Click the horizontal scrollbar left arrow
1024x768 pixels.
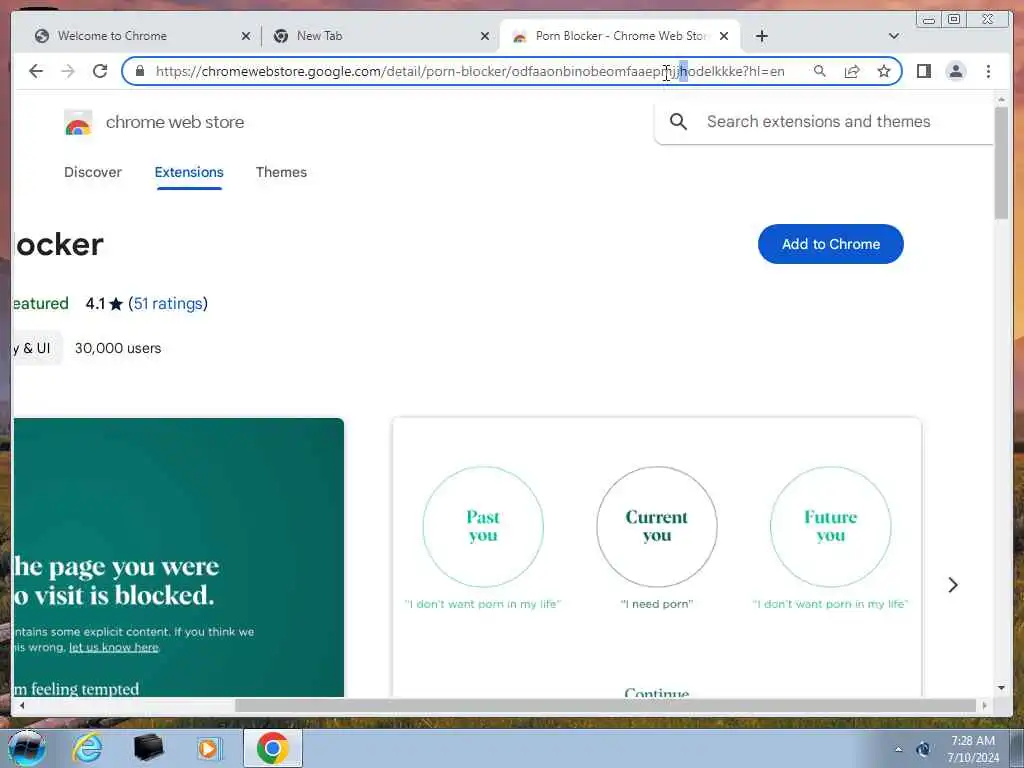pos(22,705)
